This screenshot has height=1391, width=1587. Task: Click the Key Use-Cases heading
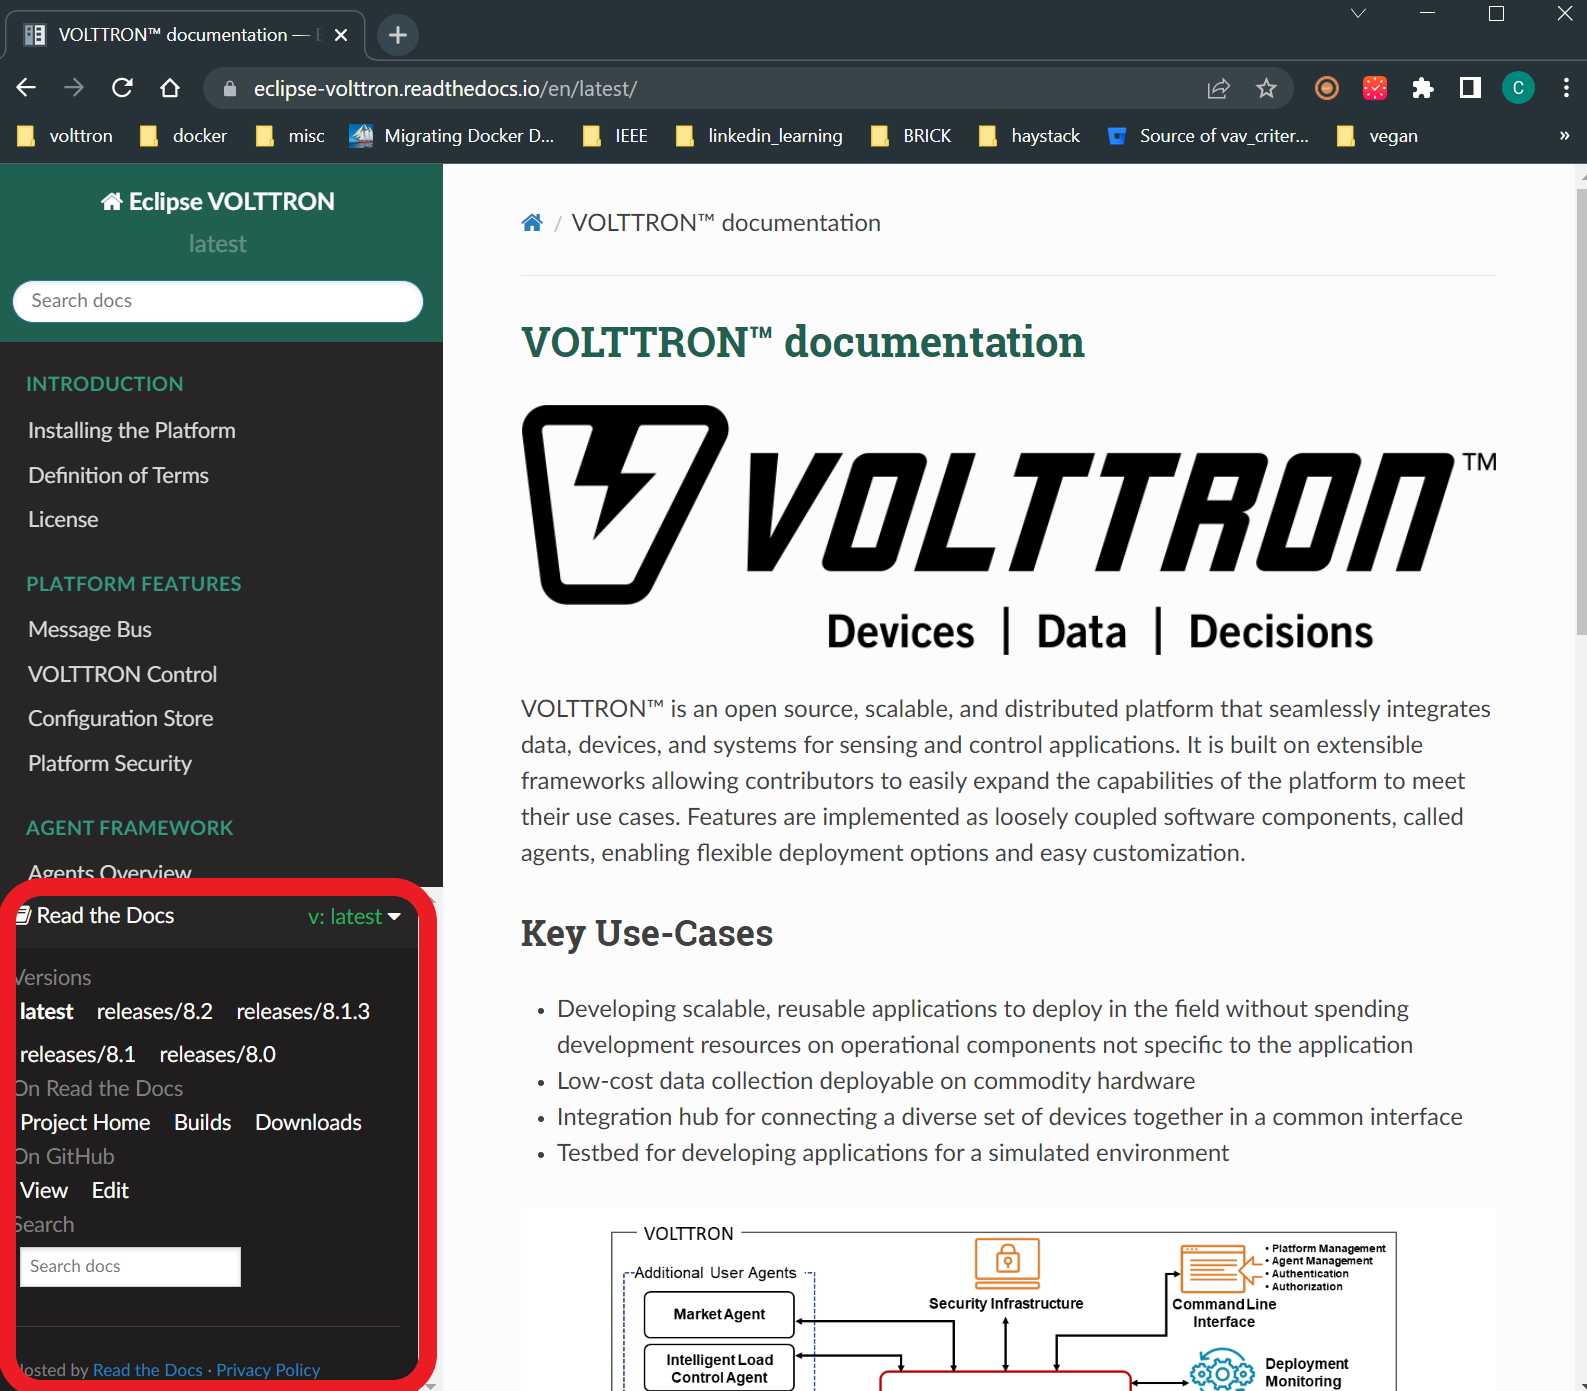(647, 934)
